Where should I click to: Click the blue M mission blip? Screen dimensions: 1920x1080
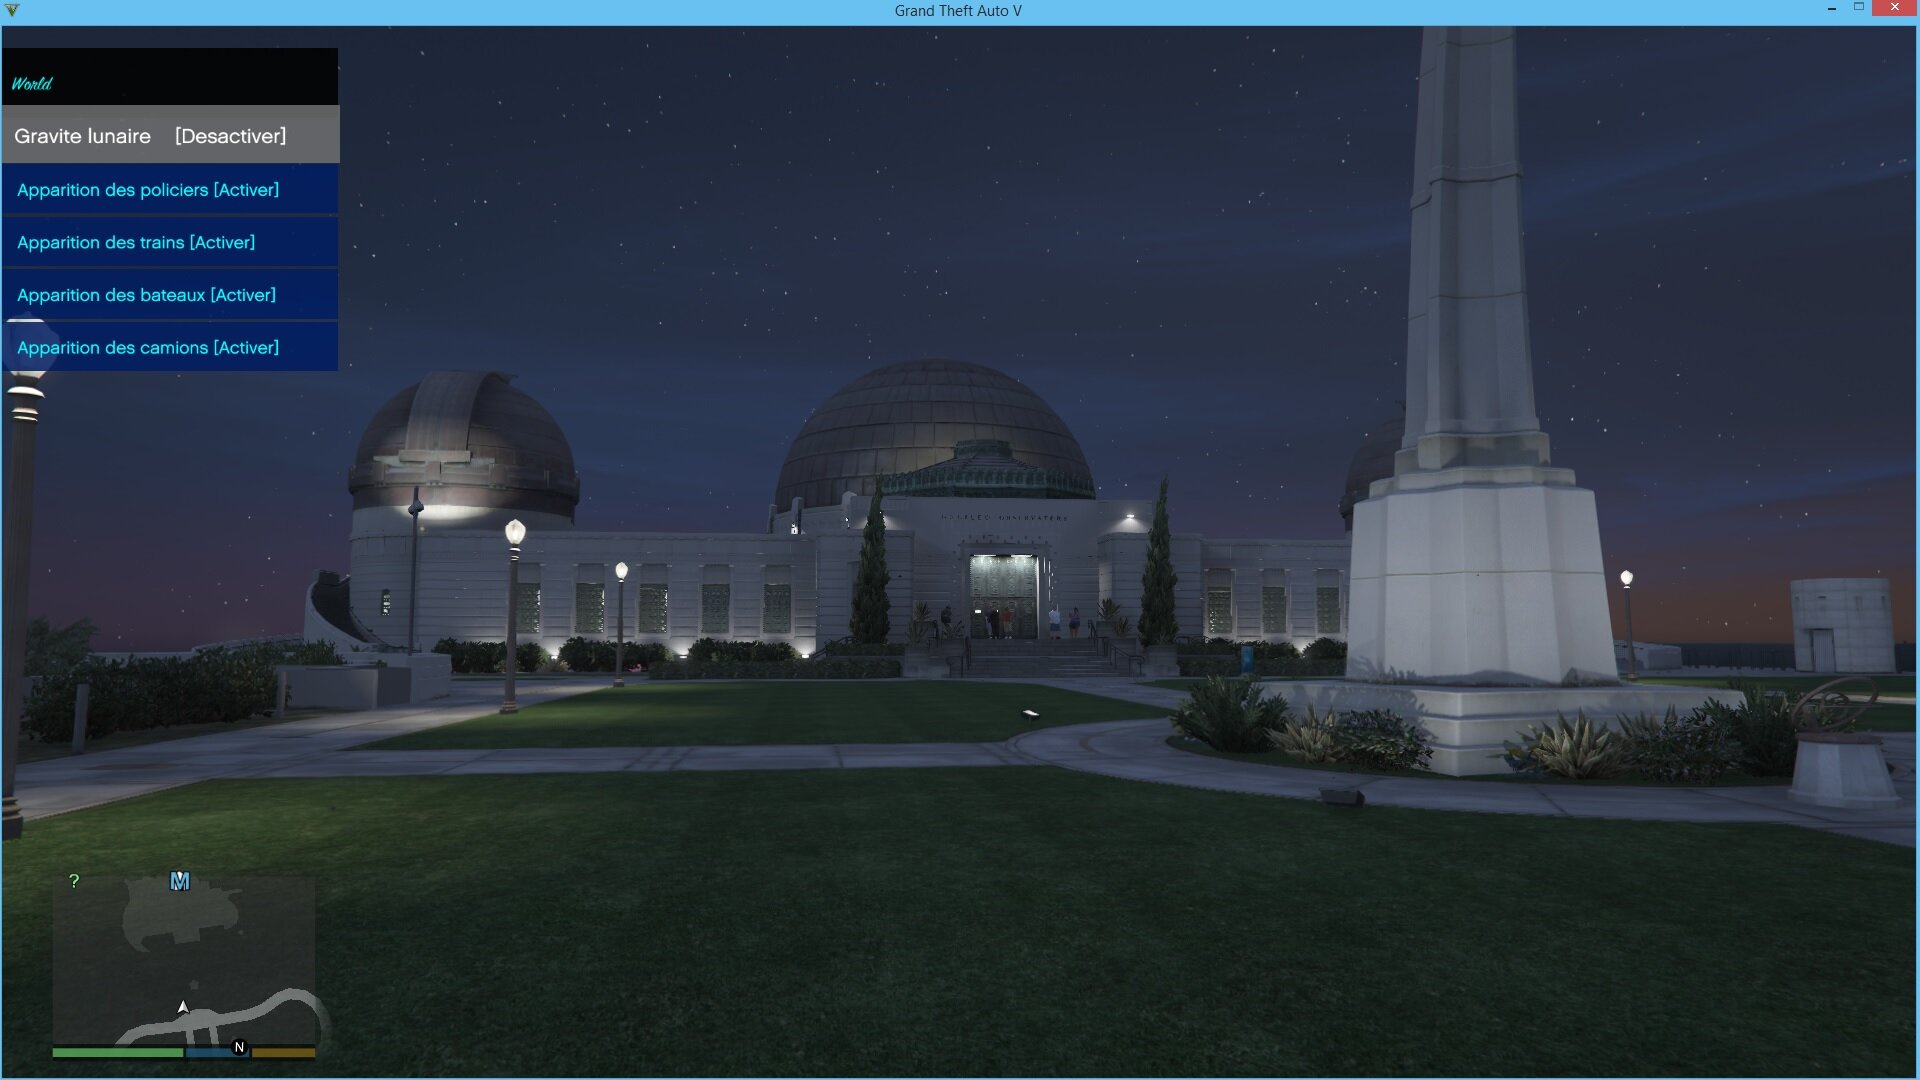(x=180, y=881)
